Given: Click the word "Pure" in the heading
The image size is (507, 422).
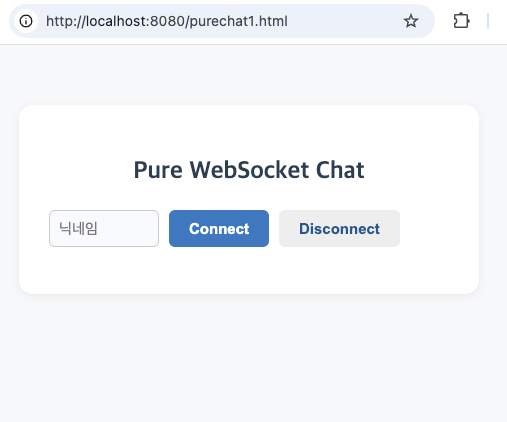Looking at the screenshot, I should pos(158,170).
